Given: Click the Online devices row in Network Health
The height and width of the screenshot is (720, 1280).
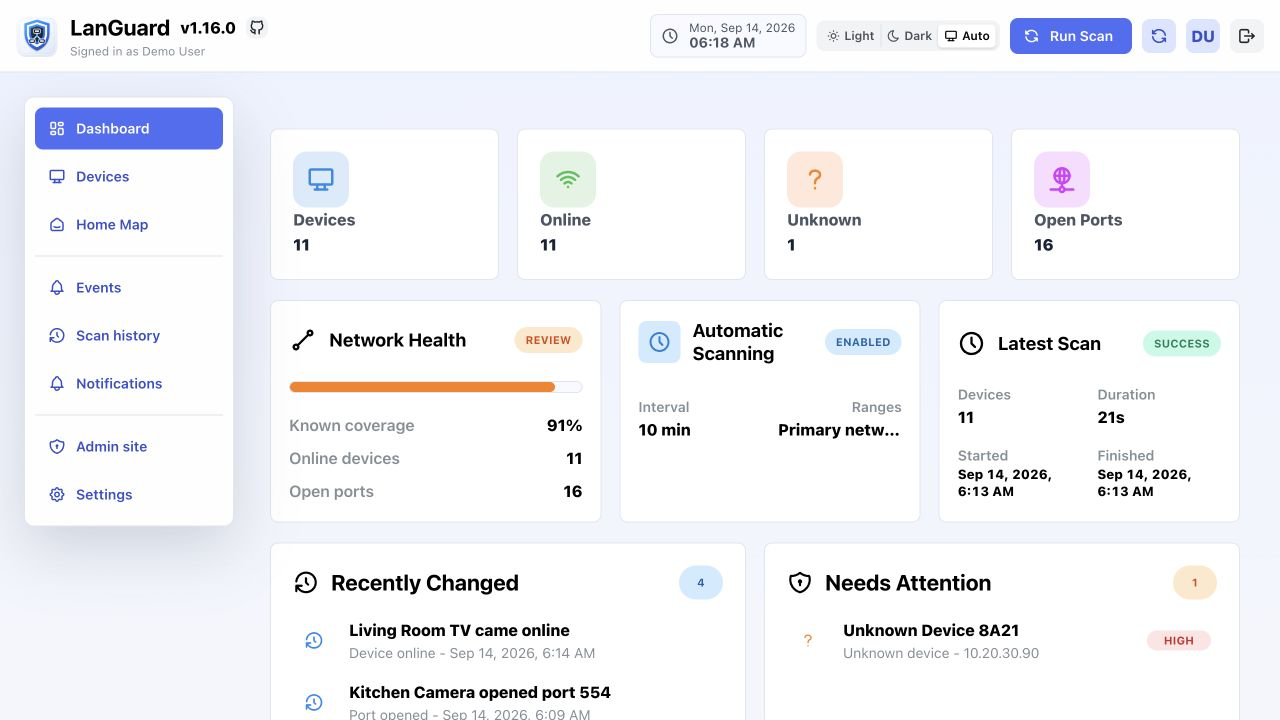Looking at the screenshot, I should (x=436, y=458).
